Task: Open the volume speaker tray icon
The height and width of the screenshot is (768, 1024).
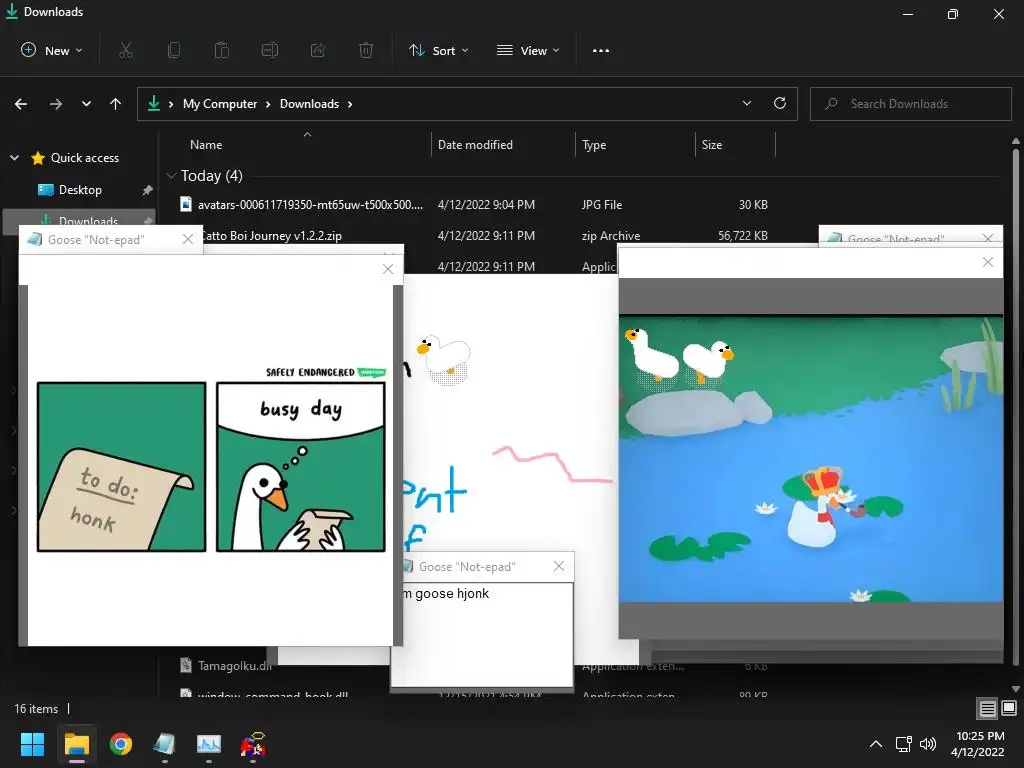Action: [928, 744]
